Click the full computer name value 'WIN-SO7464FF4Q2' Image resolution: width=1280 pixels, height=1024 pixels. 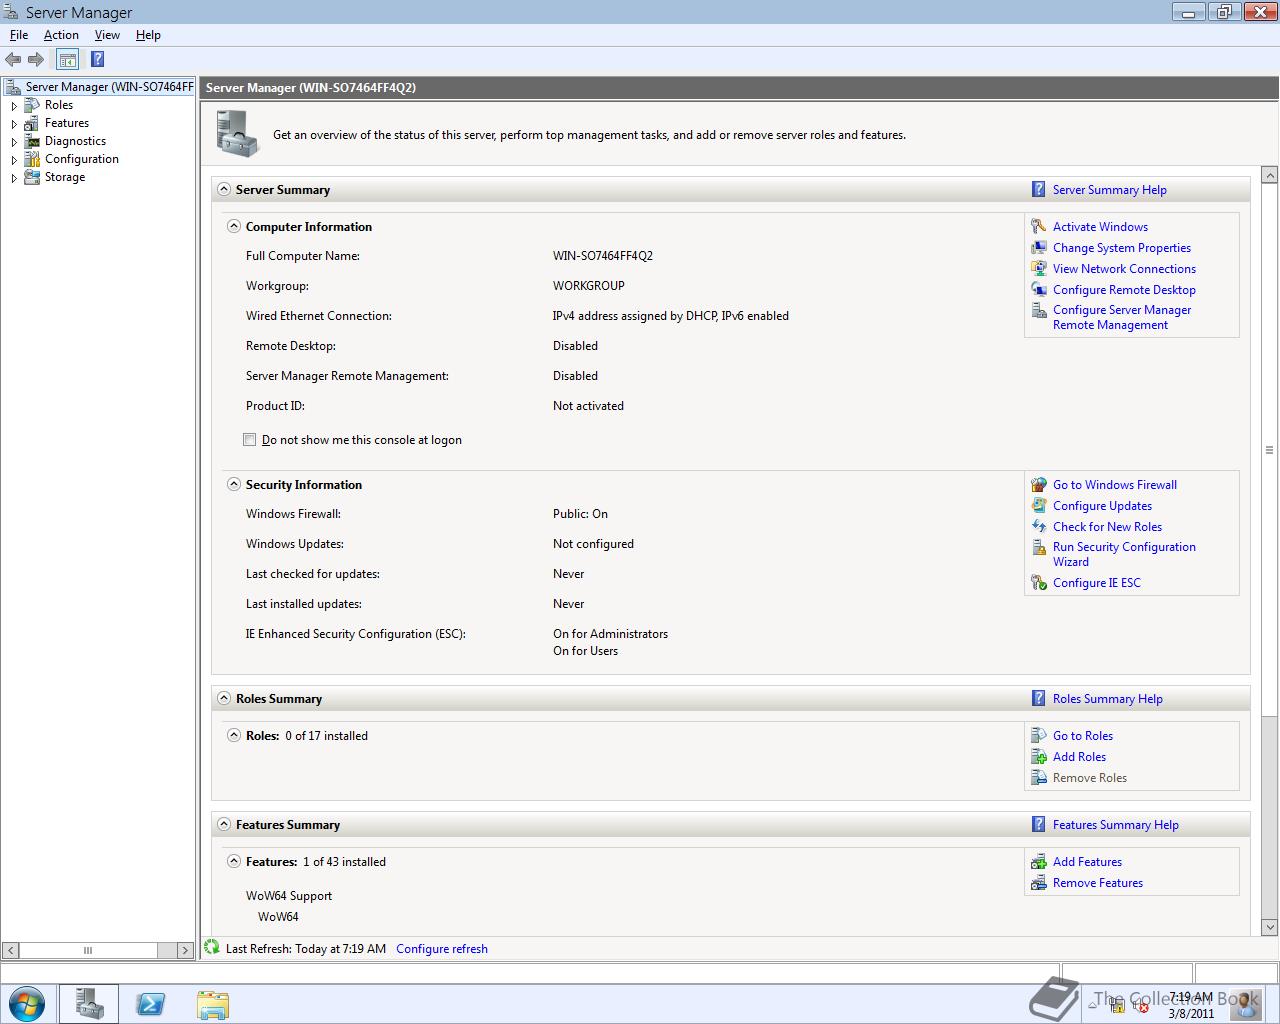point(603,256)
